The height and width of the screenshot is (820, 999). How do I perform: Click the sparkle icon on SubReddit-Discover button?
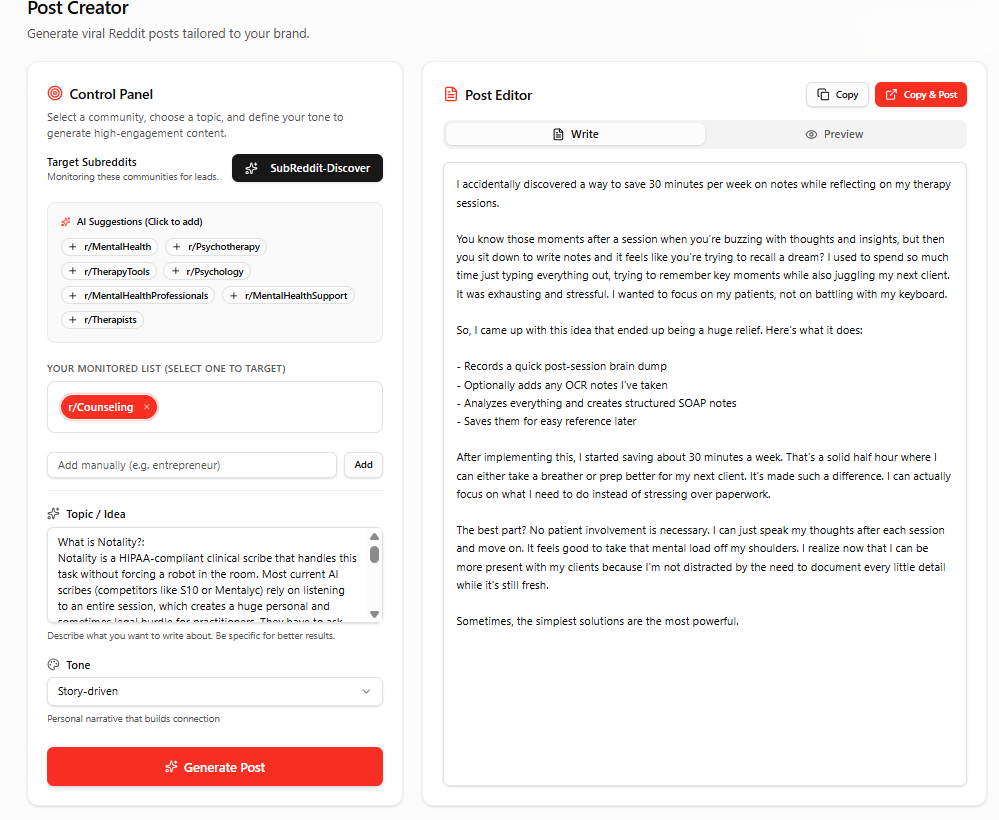(x=249, y=168)
